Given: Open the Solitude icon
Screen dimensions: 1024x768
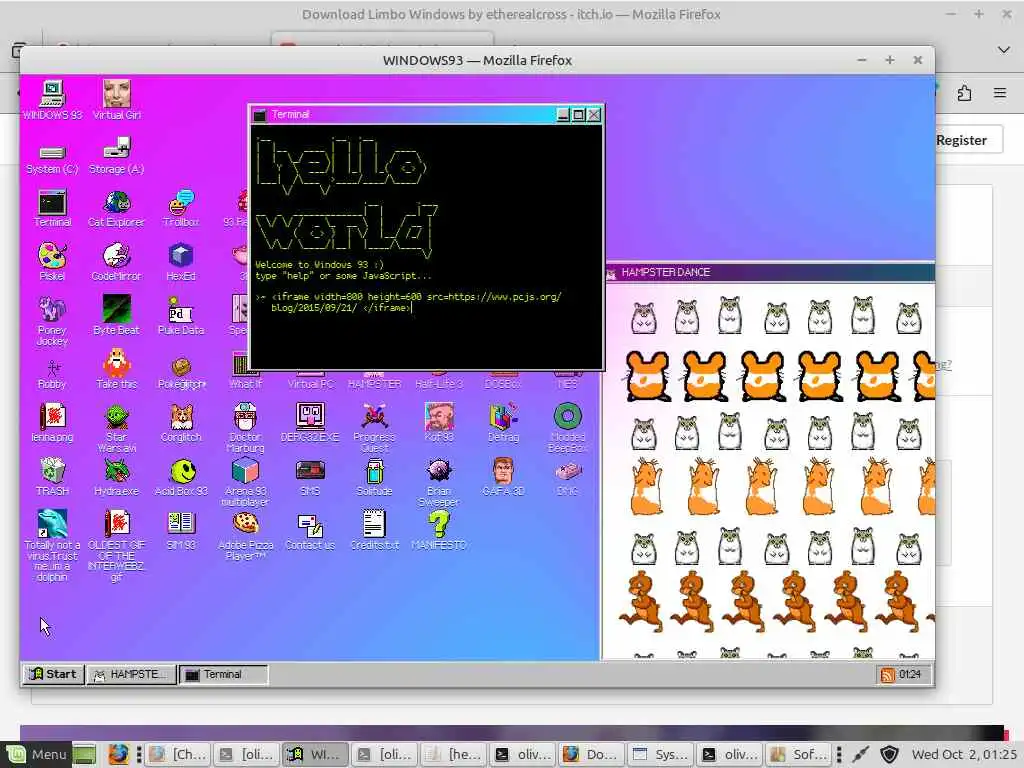Looking at the screenshot, I should coord(374,476).
